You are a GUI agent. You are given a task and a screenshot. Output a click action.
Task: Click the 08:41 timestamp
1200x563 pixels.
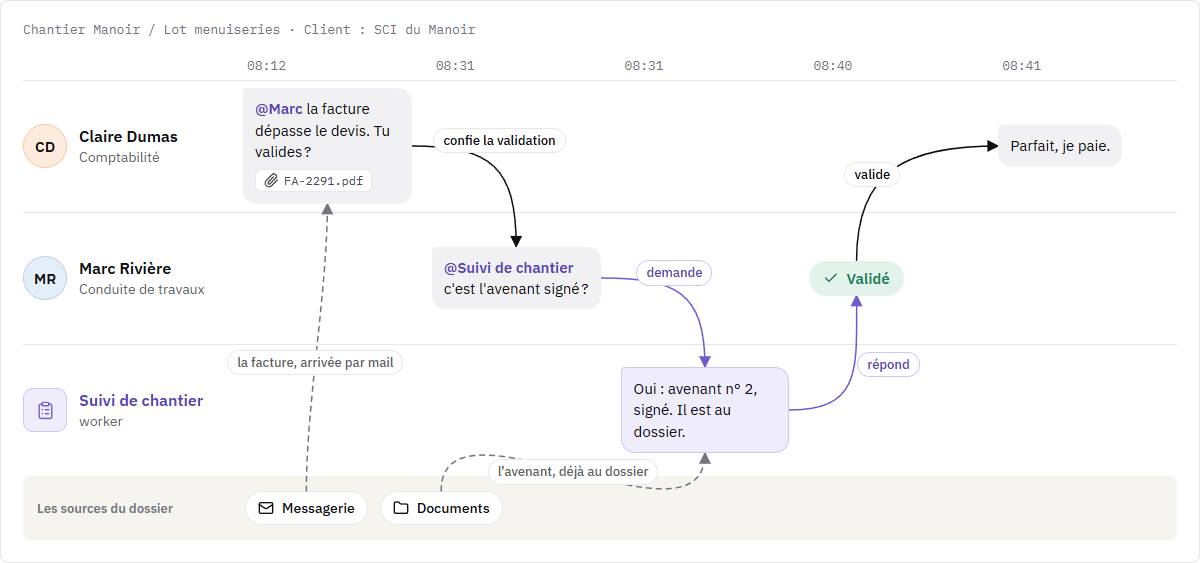[x=1022, y=66]
